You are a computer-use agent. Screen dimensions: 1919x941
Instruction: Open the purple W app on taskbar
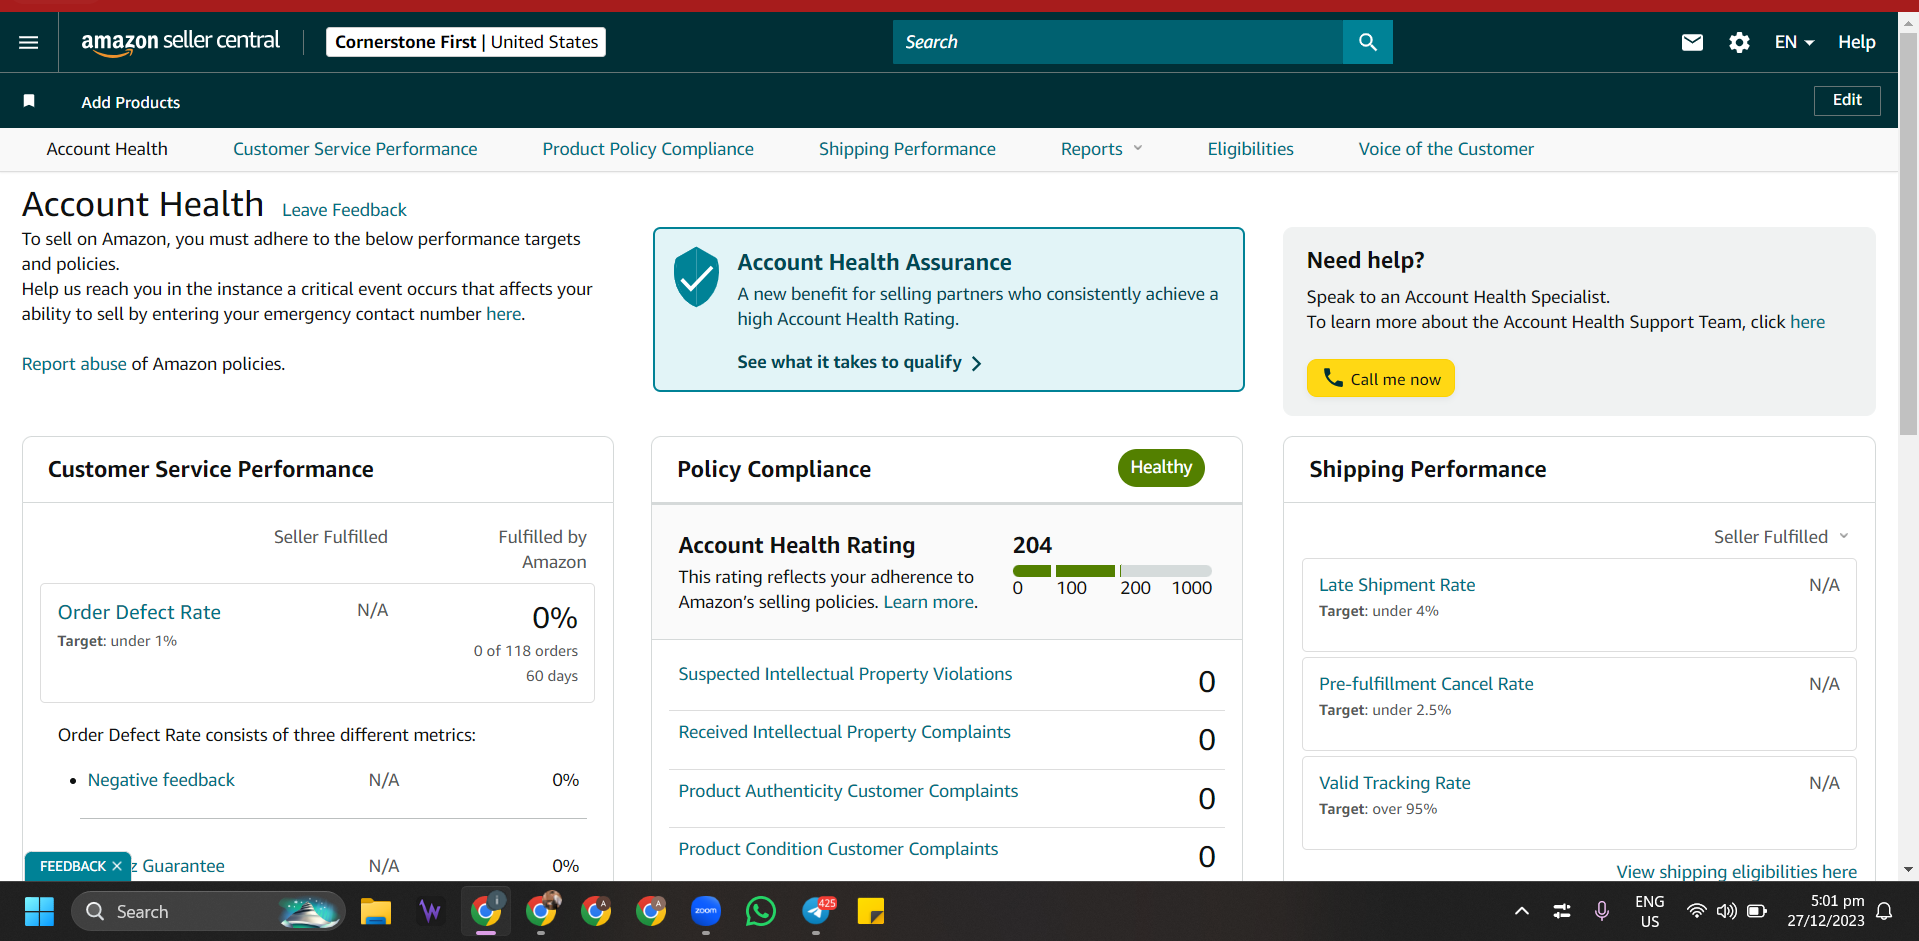(x=431, y=911)
